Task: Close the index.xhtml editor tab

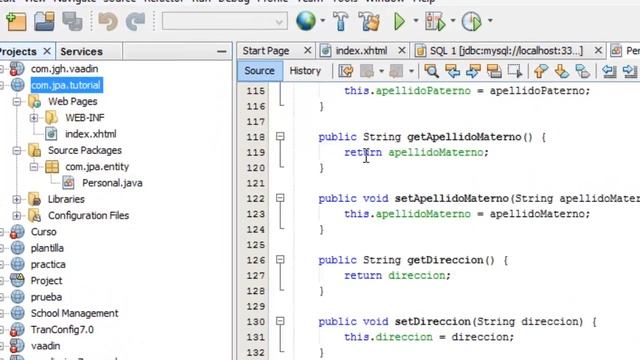Action: (402, 50)
